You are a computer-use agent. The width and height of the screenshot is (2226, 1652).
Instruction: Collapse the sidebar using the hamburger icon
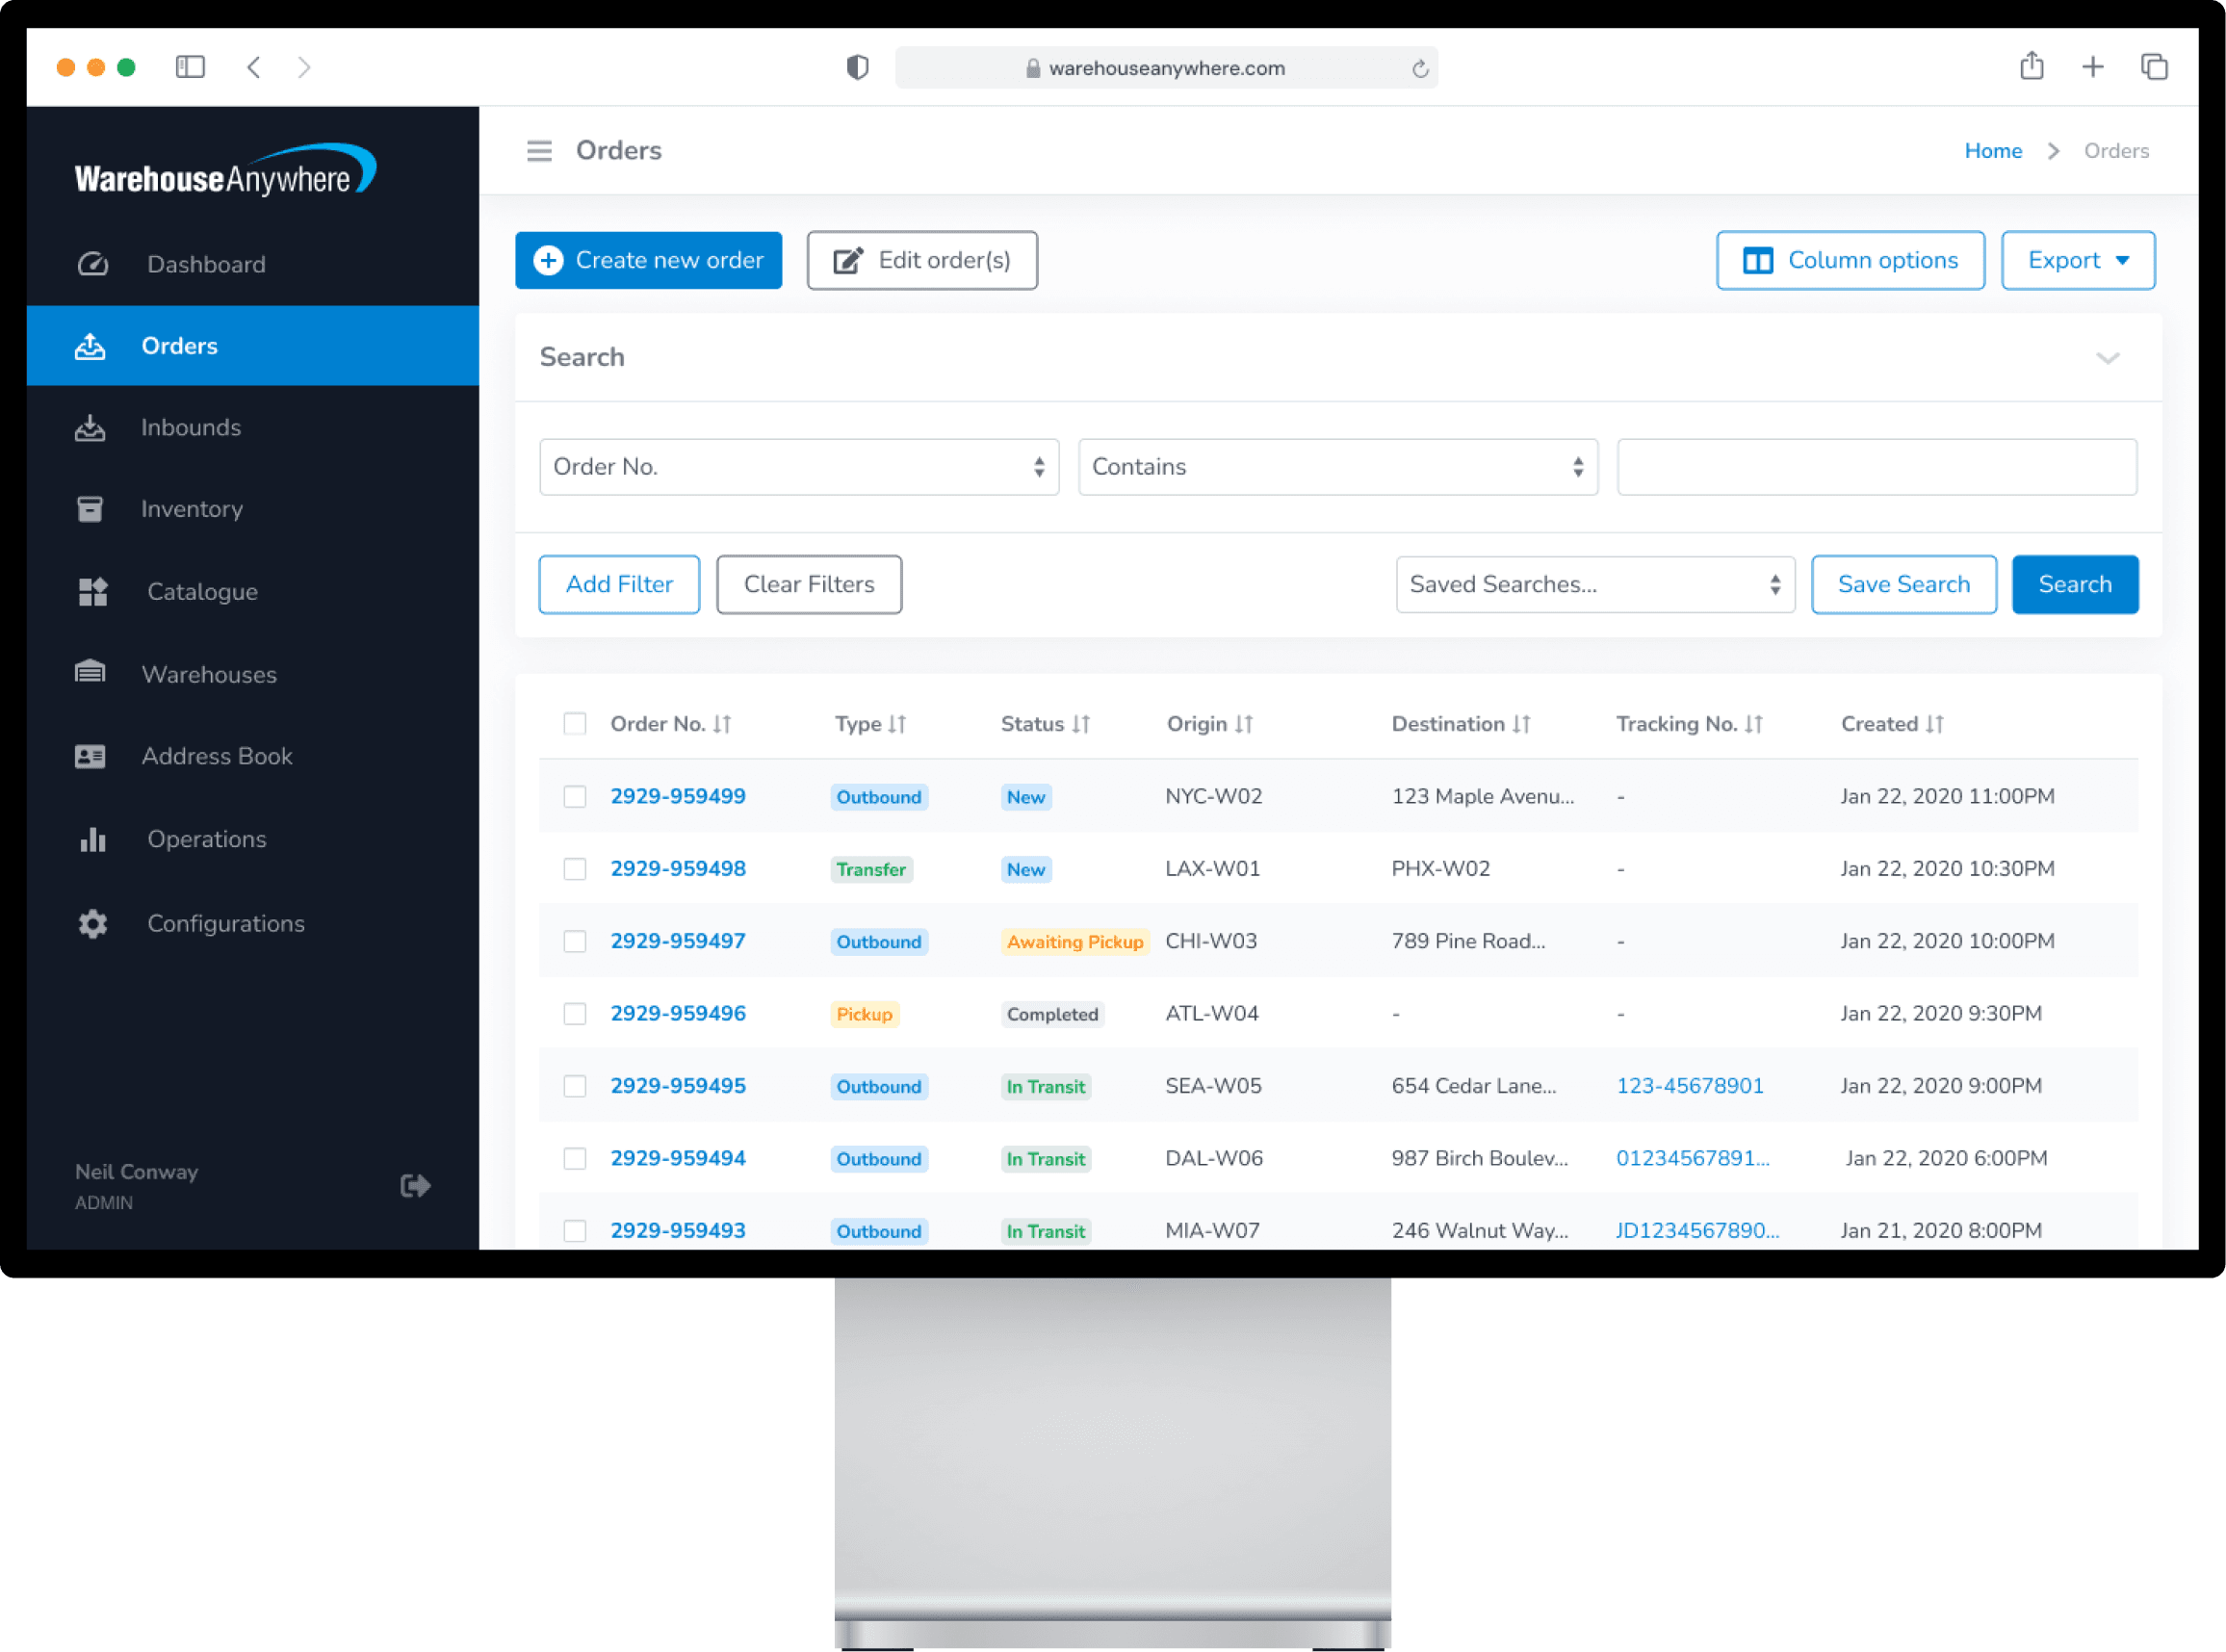tap(539, 150)
